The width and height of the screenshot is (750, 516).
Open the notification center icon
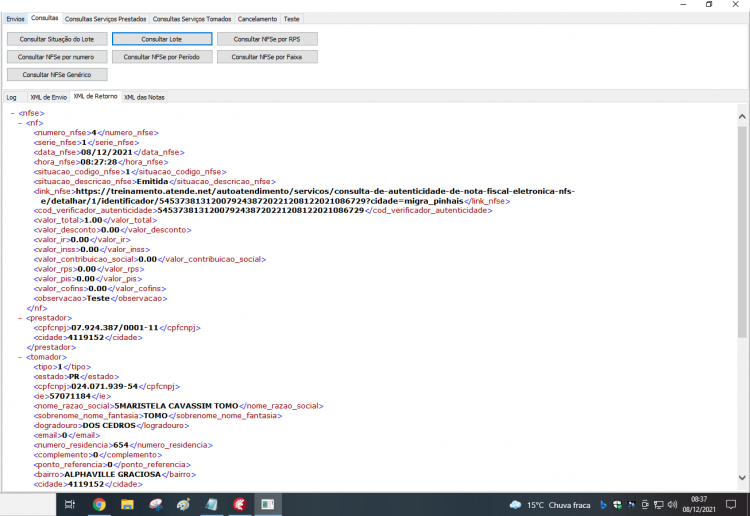click(731, 505)
